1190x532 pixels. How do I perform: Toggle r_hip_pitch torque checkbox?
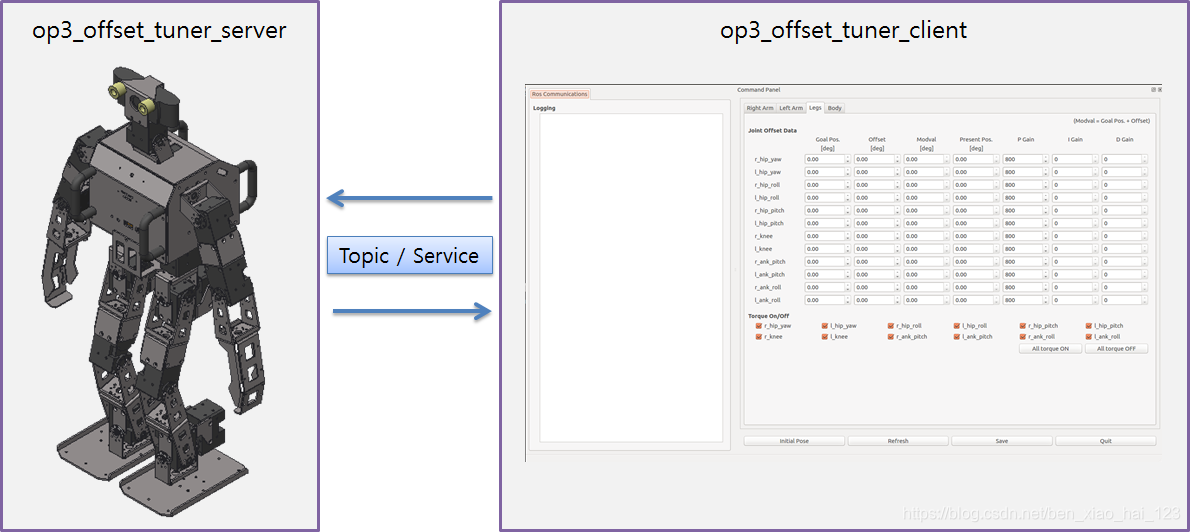(1023, 326)
